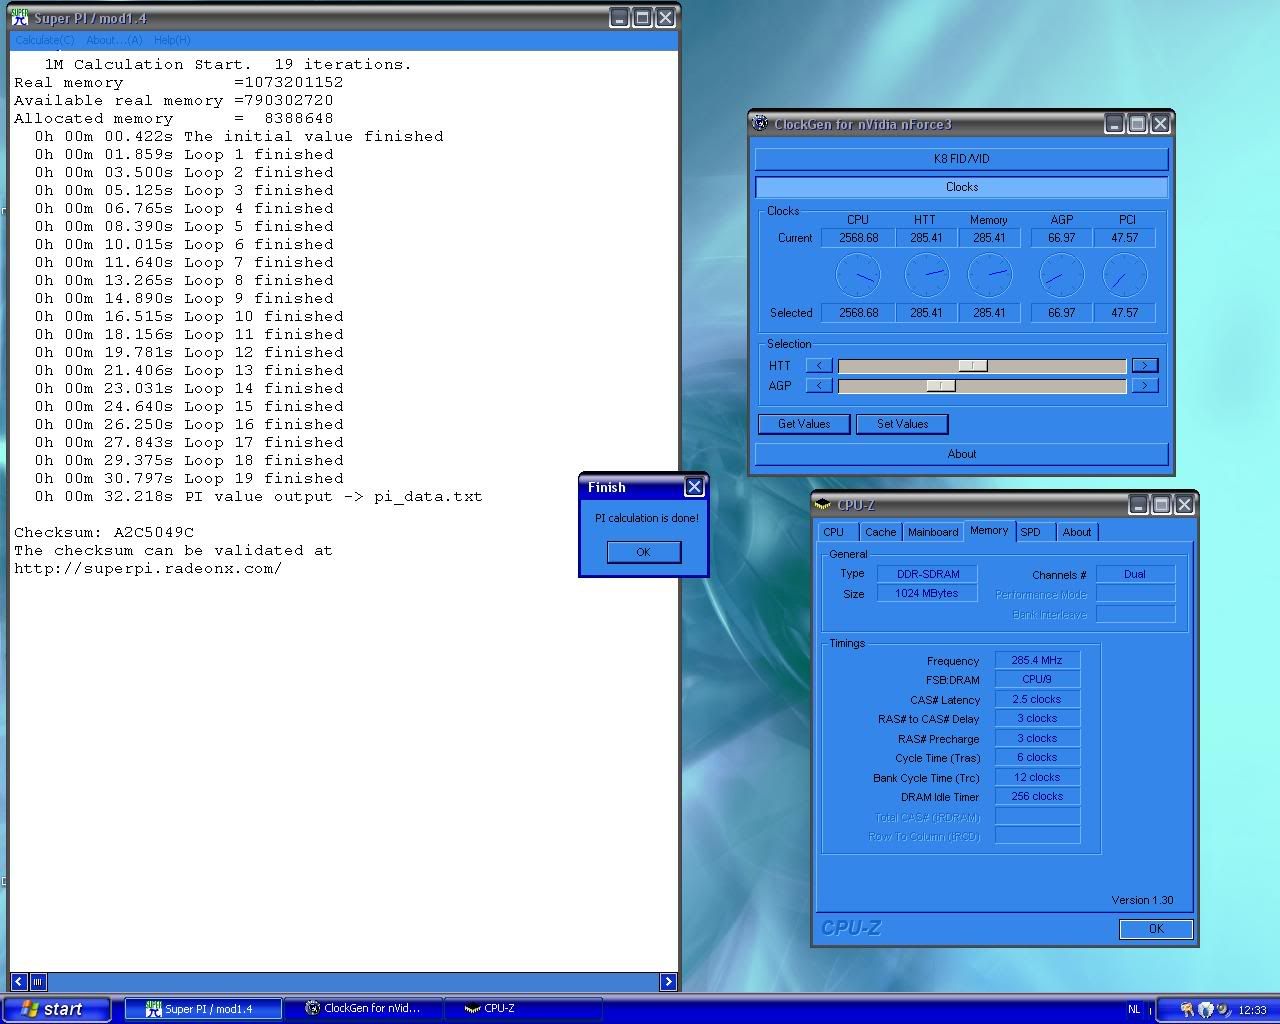
Task: Click the AGP Selected value 66.97
Action: coord(1061,313)
